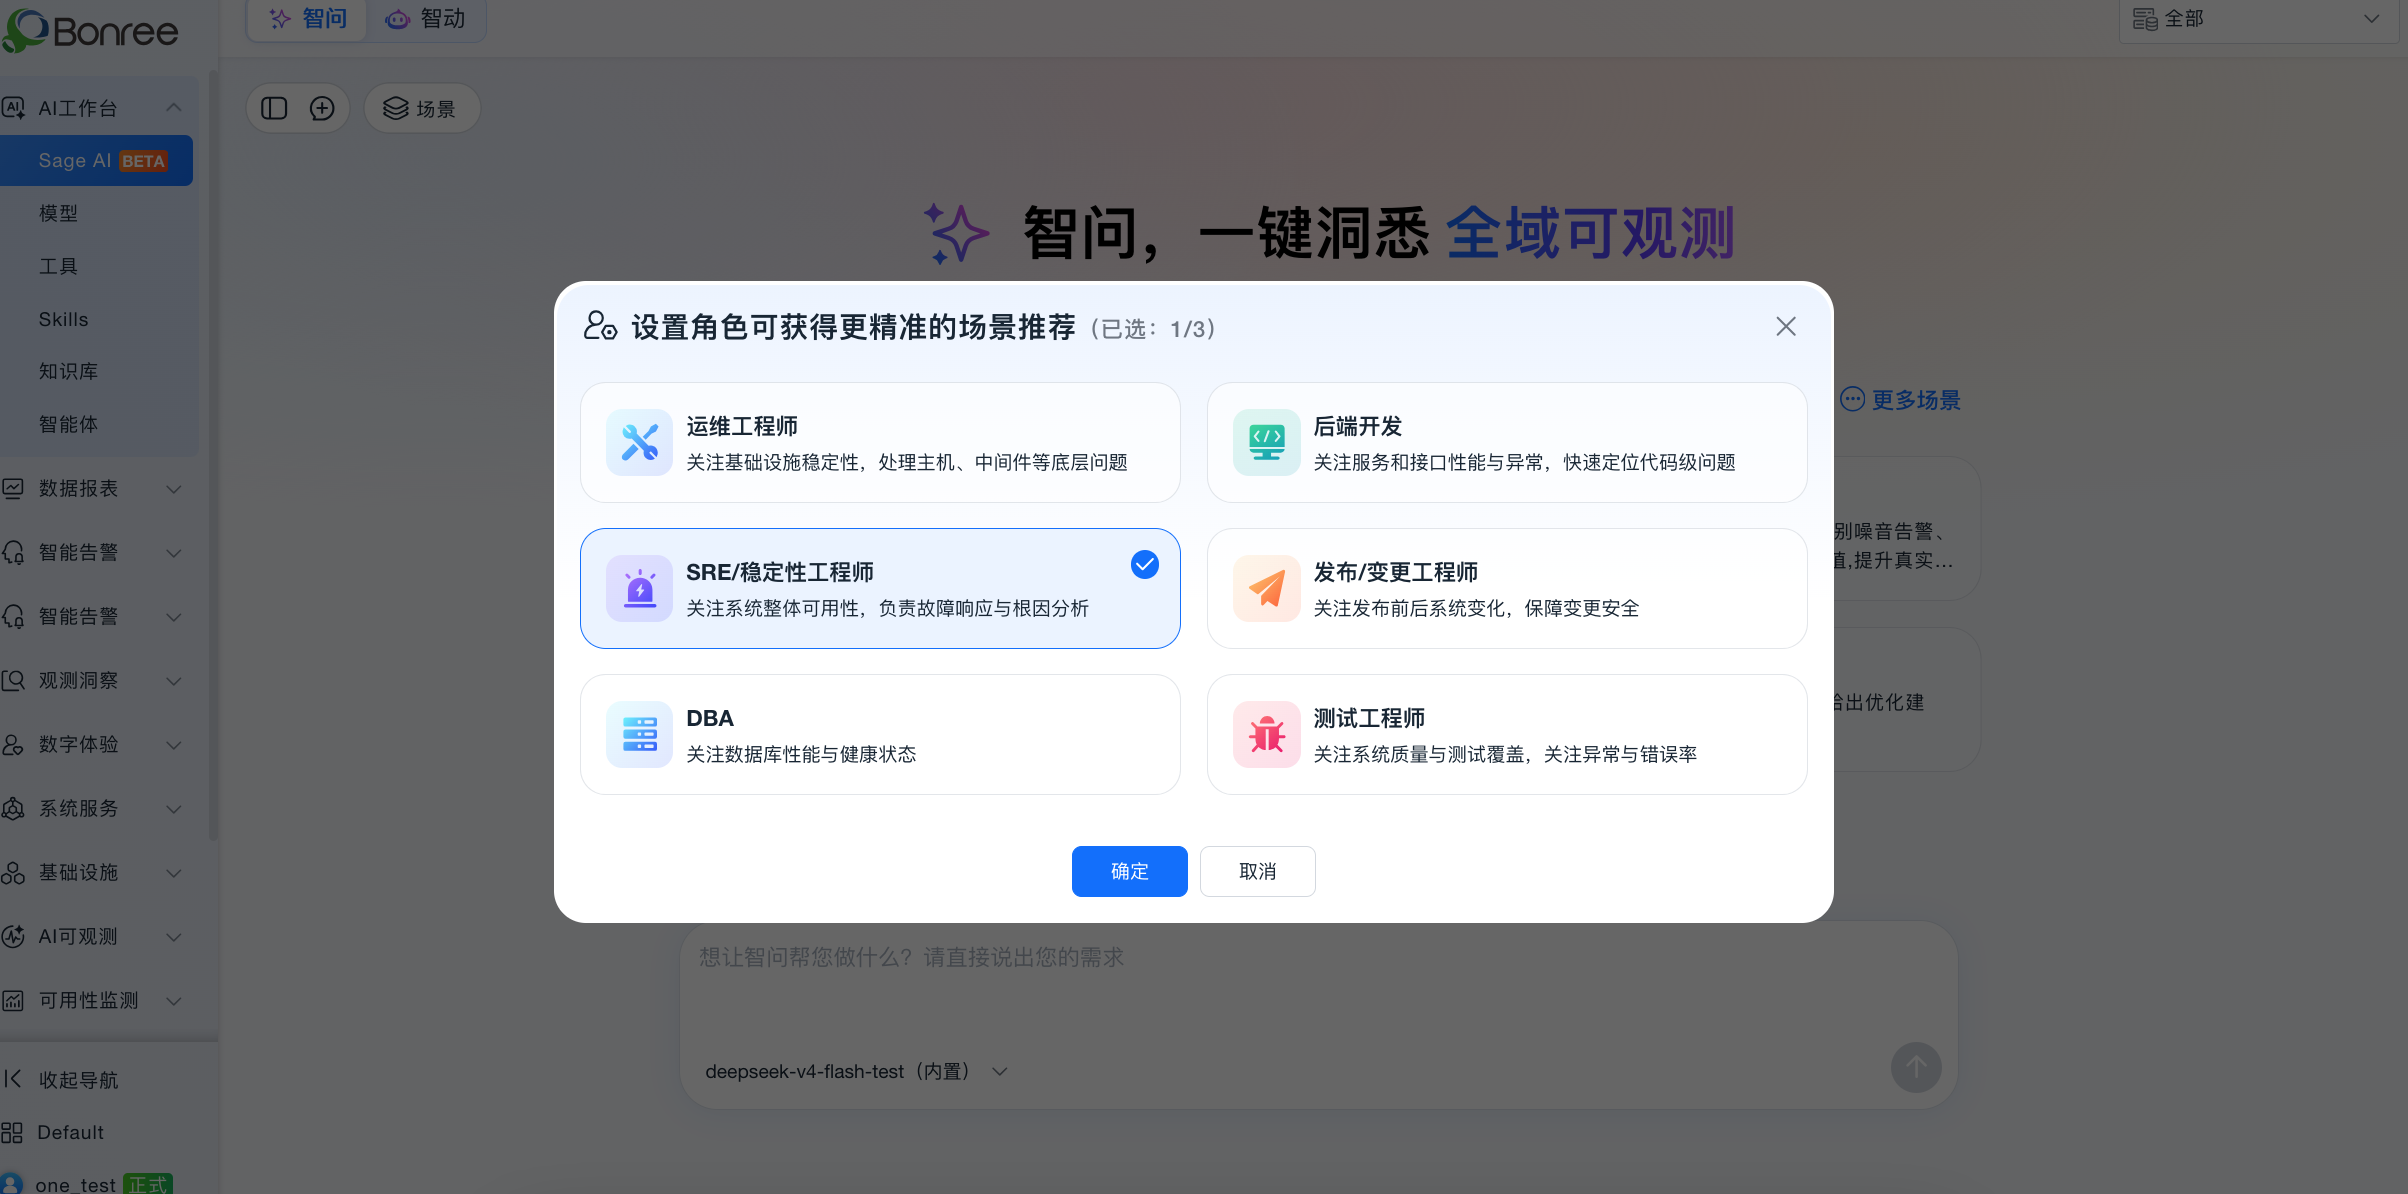Toggle the sidebar panel icon
The height and width of the screenshot is (1194, 2408).
[274, 108]
